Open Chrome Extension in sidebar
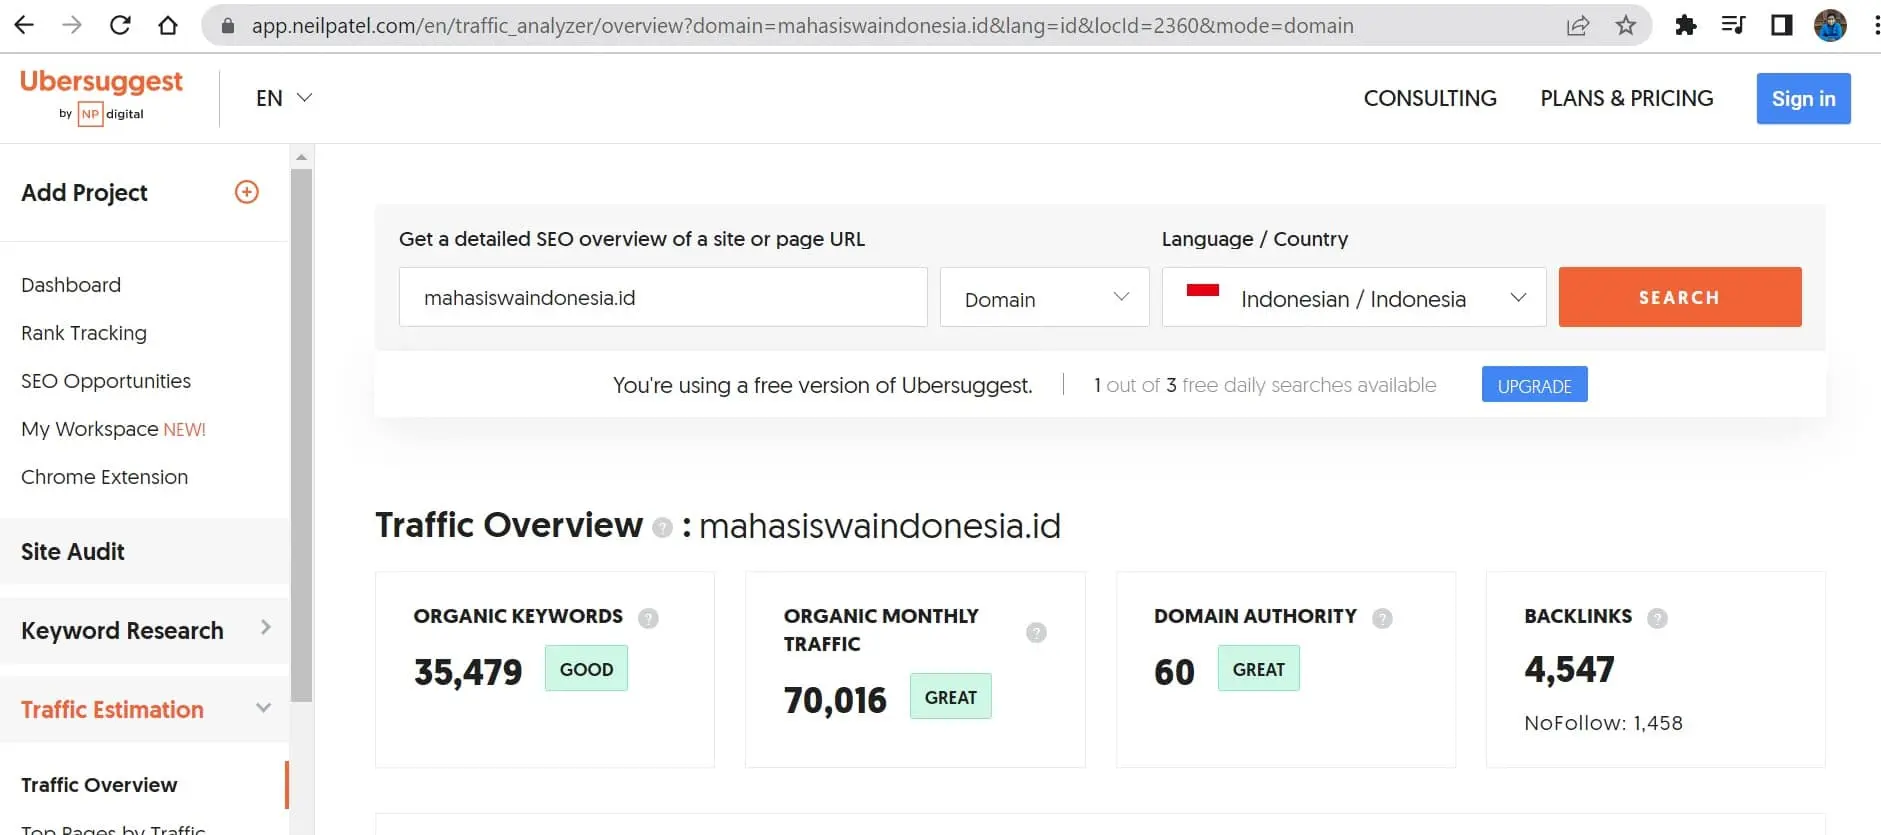 tap(104, 477)
